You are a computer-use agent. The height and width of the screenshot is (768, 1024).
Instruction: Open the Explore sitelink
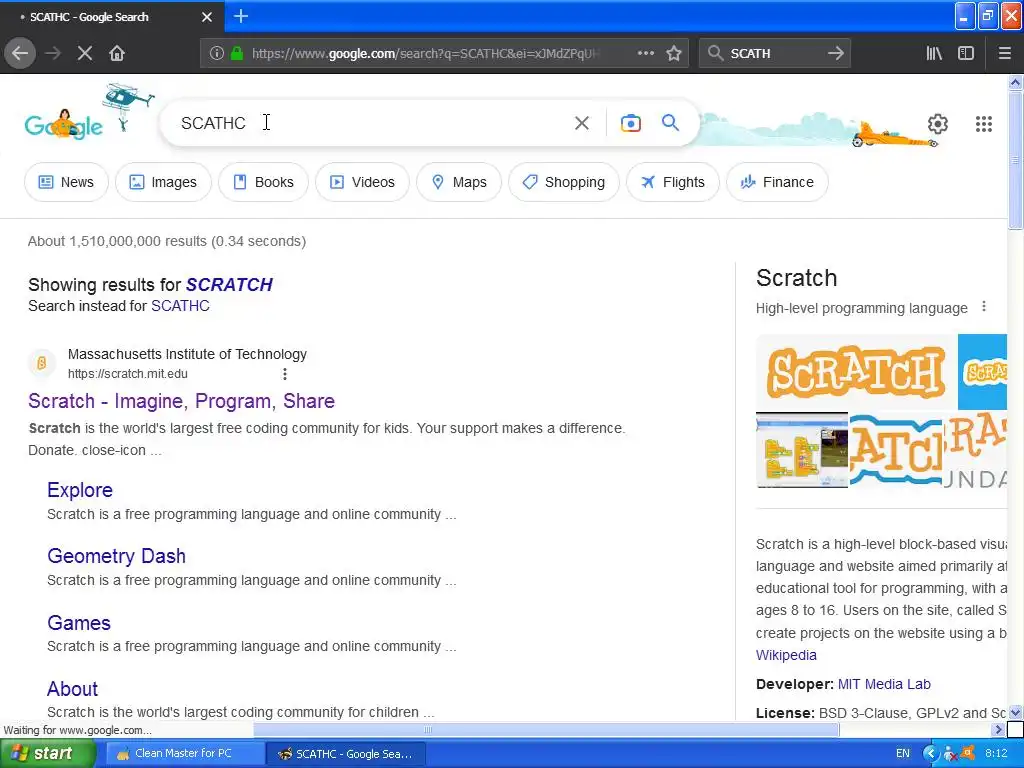(x=80, y=490)
